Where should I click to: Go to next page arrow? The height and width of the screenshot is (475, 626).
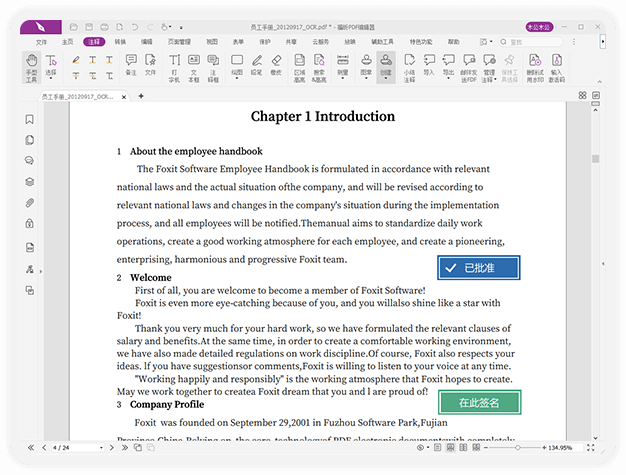[x=112, y=447]
